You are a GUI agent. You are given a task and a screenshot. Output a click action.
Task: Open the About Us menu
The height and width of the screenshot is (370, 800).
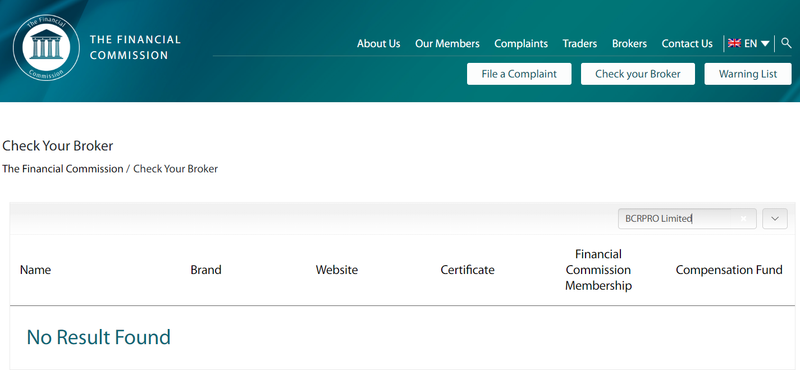379,44
